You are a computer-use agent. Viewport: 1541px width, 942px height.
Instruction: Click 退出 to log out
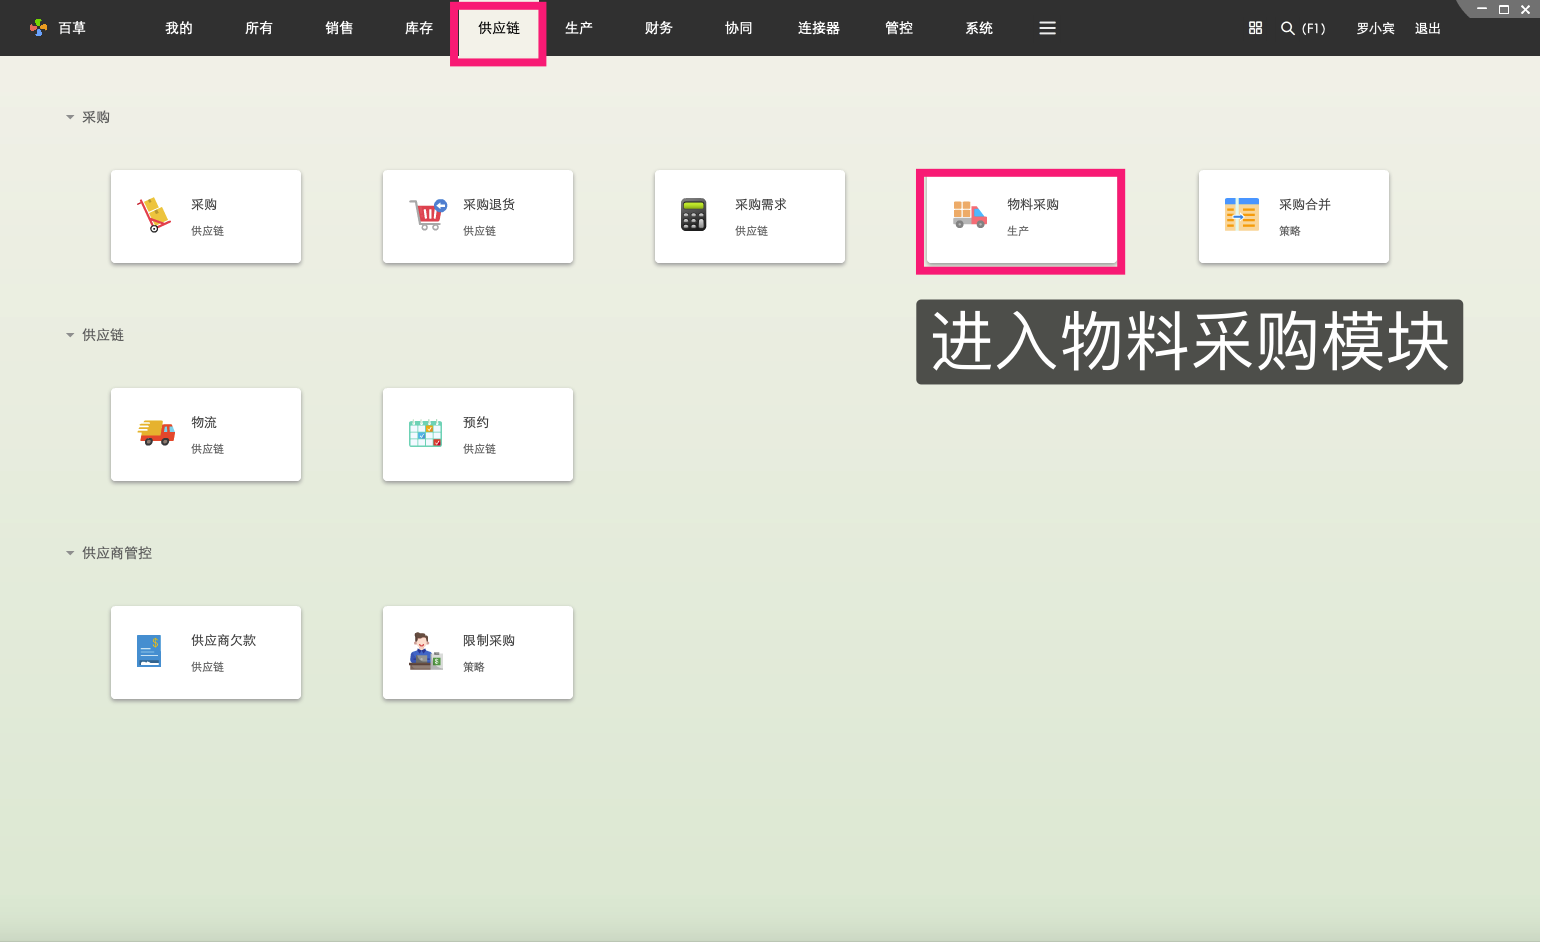(x=1427, y=28)
